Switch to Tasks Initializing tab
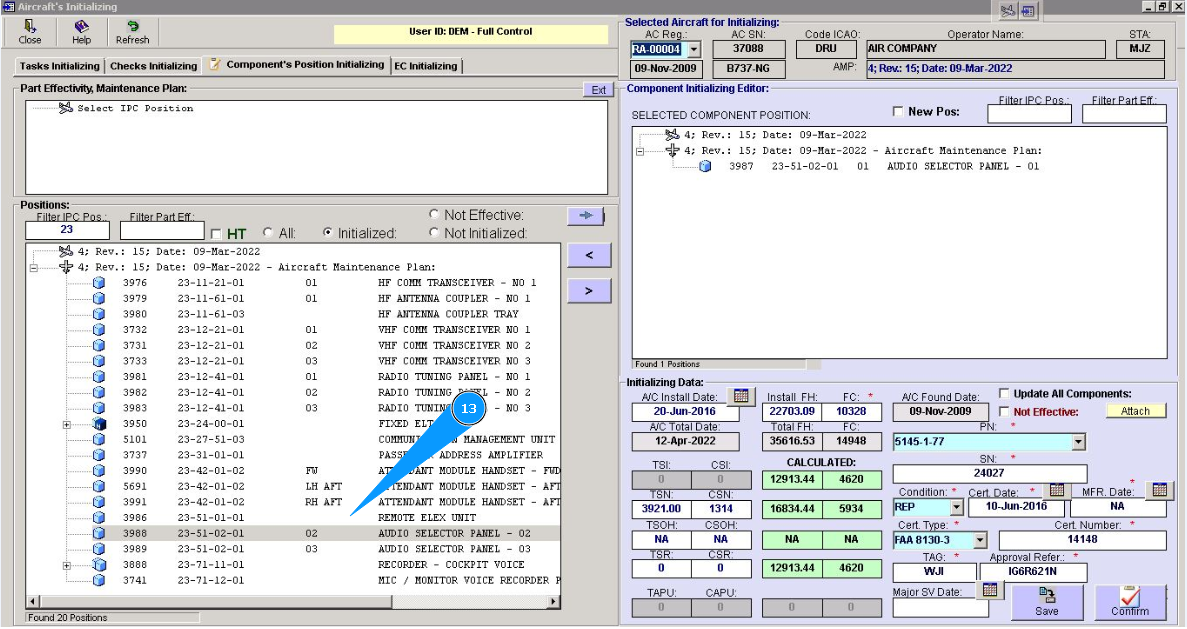Viewport: 1187px width, 629px height. (x=60, y=66)
